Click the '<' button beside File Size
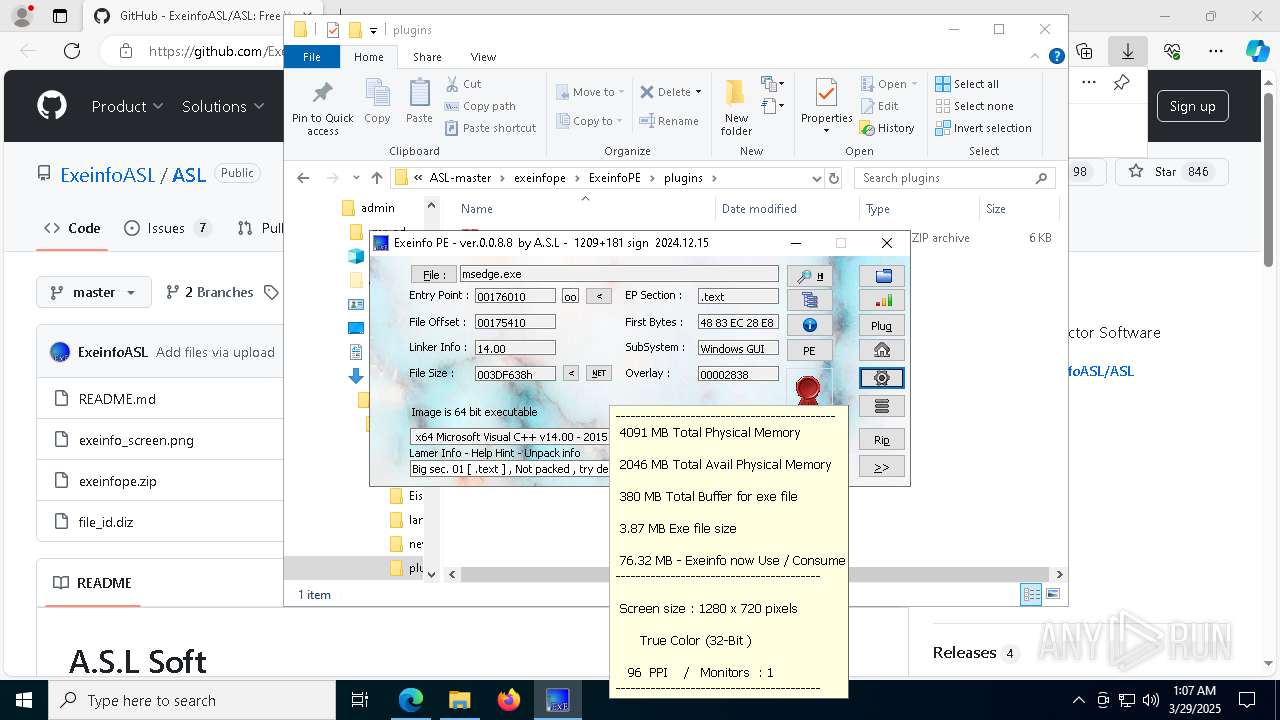 pos(570,373)
